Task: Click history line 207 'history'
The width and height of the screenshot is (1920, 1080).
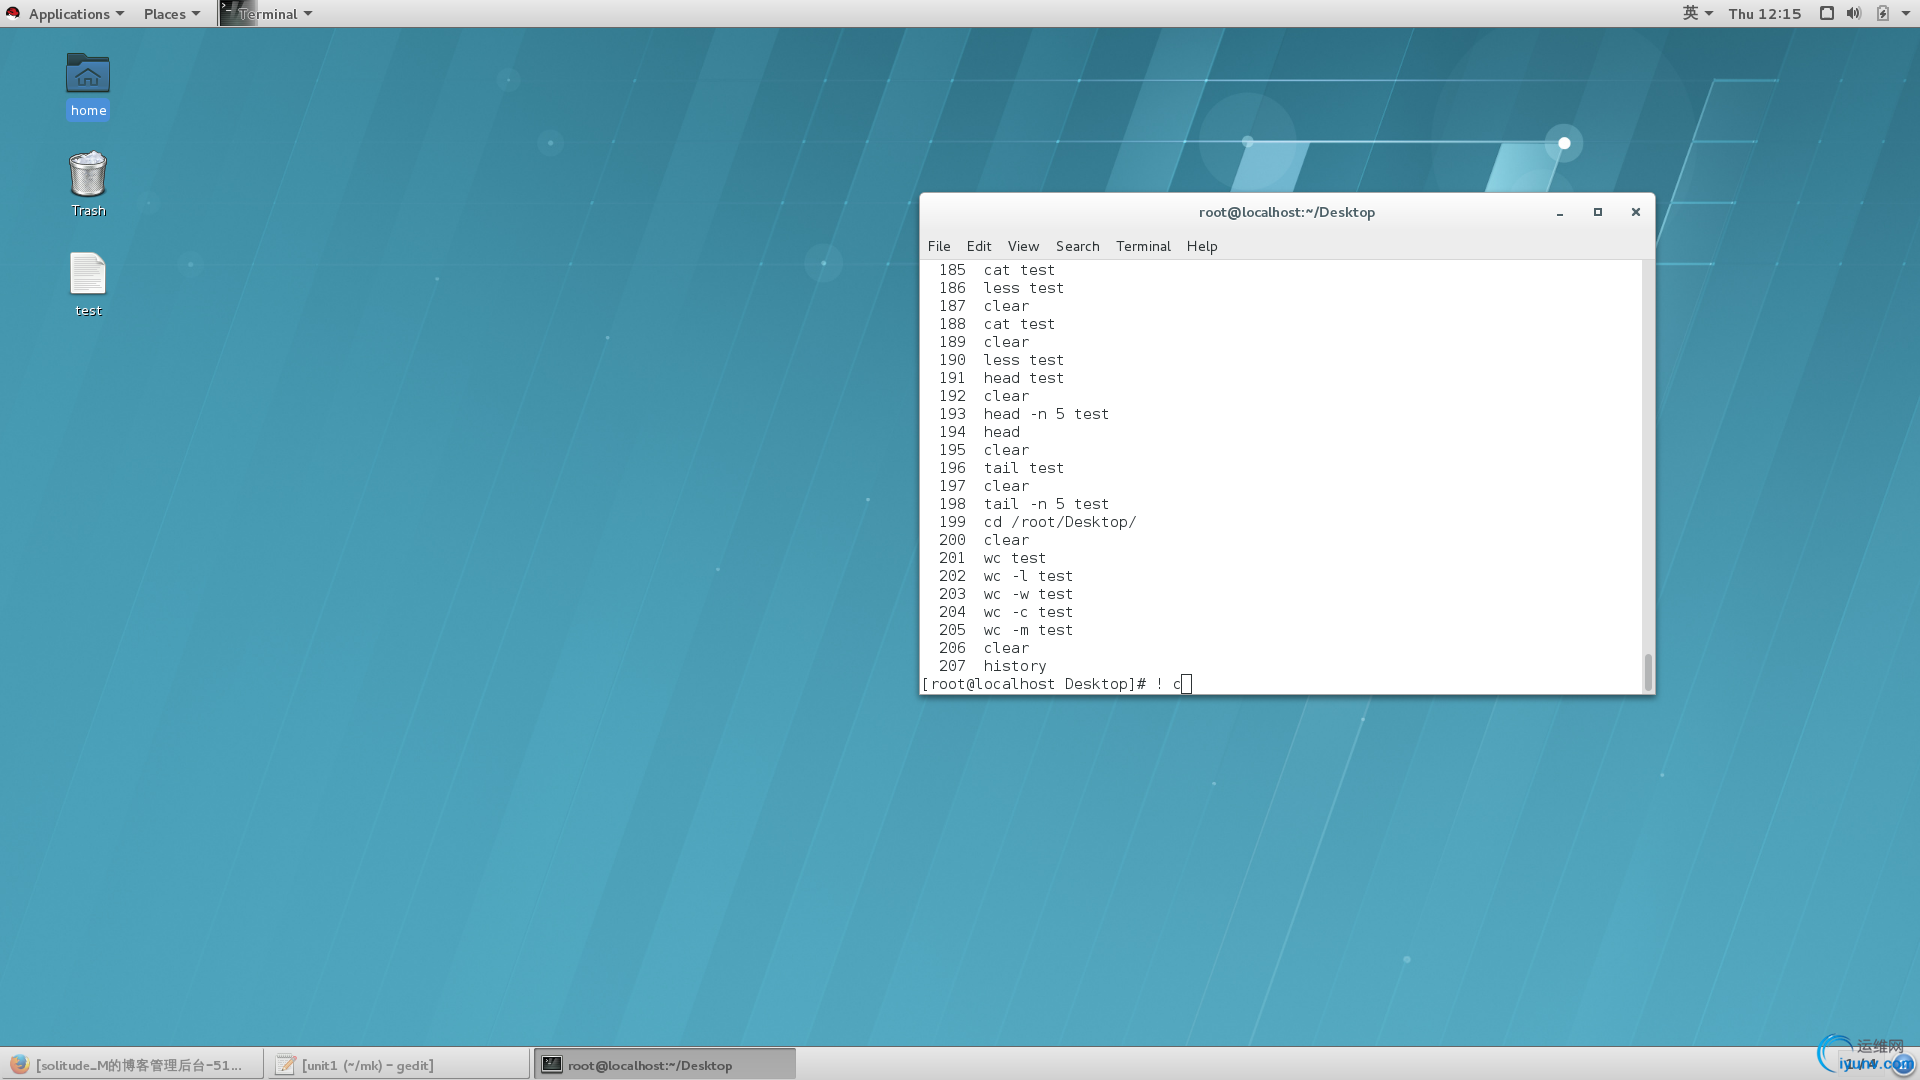Action: click(x=1014, y=666)
